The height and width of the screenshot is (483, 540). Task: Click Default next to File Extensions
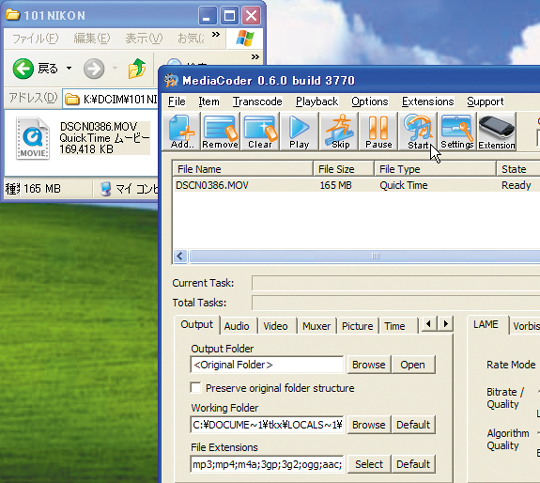413,464
